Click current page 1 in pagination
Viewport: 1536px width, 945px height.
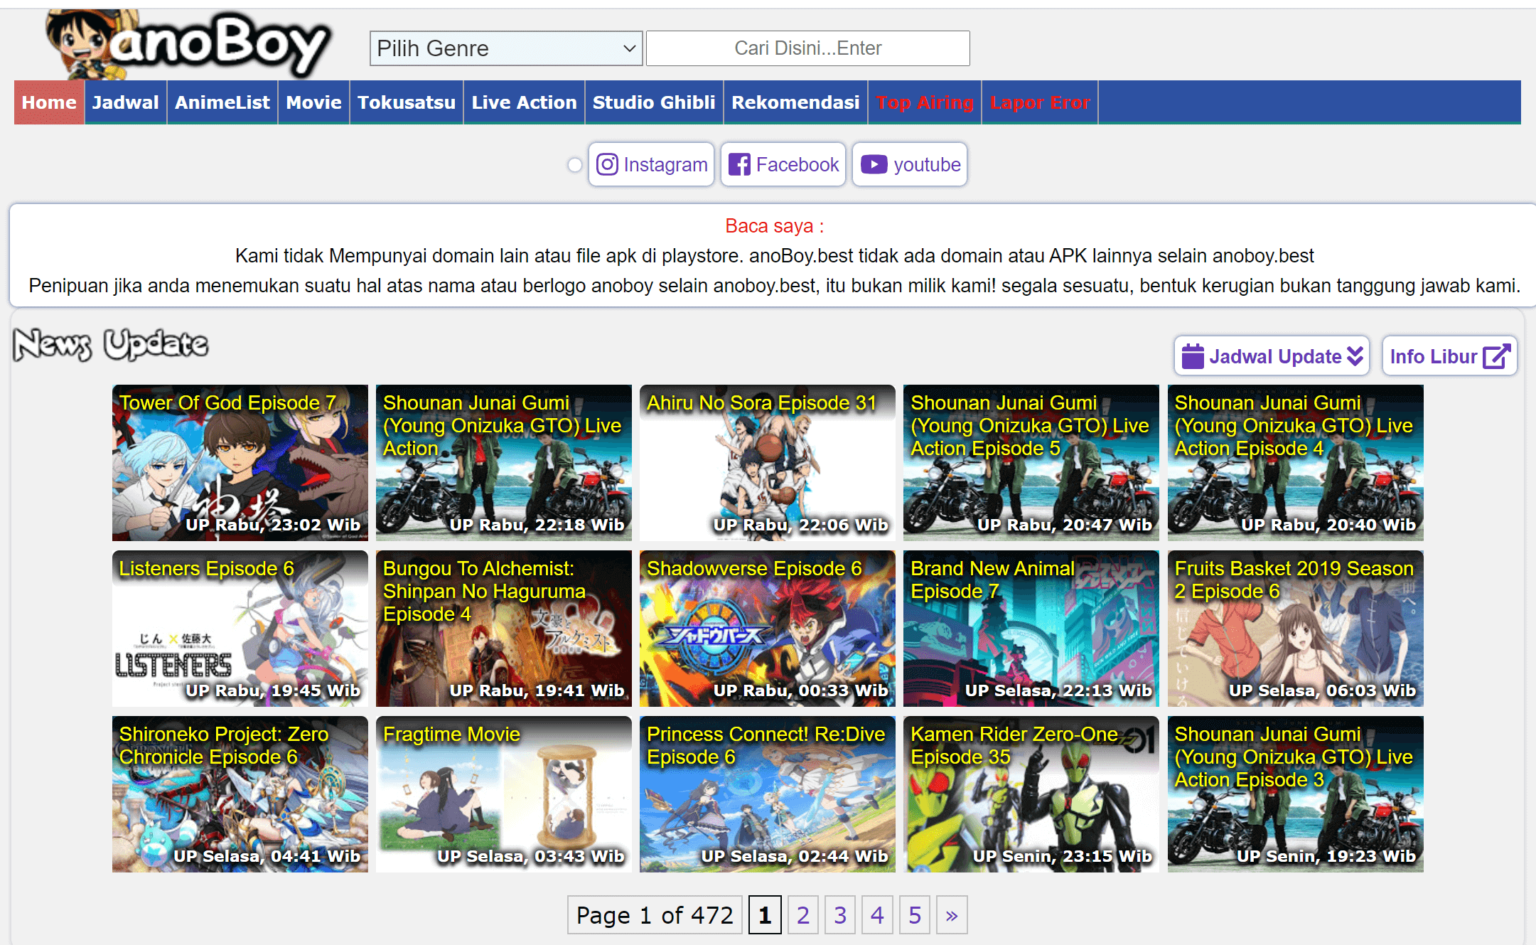click(765, 915)
